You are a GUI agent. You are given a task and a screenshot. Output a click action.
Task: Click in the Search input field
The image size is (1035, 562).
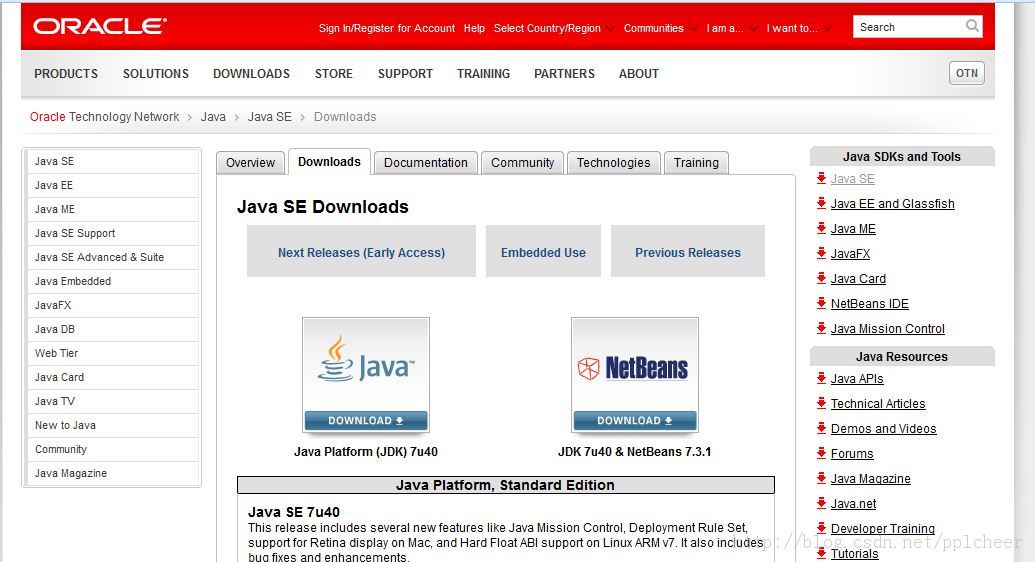pos(910,27)
